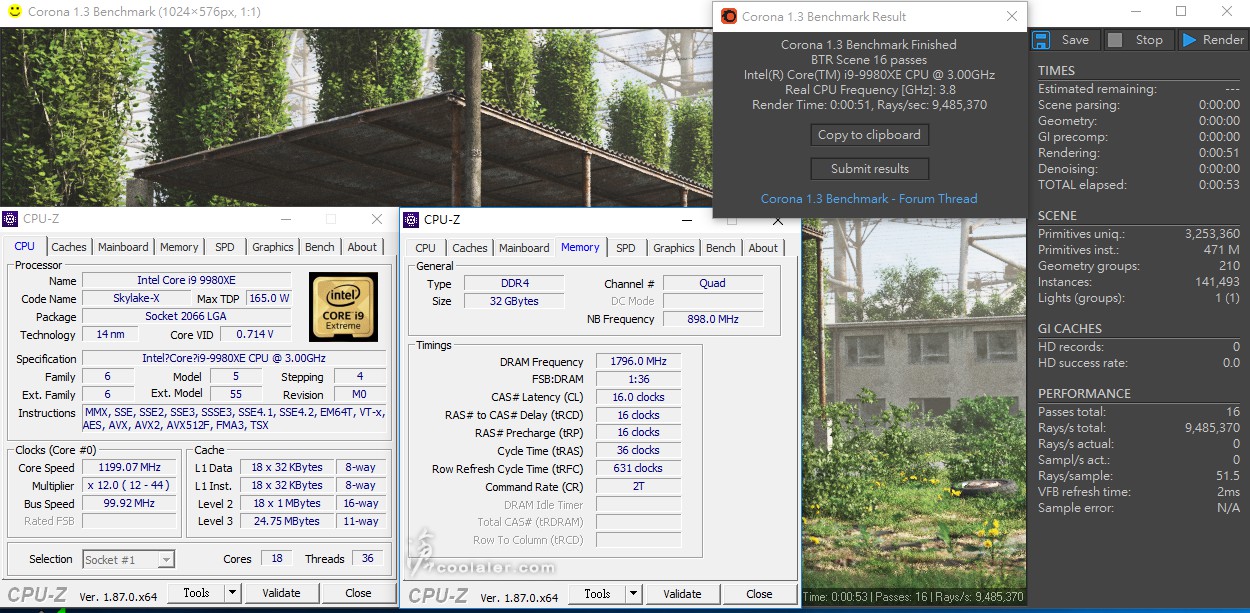This screenshot has width=1250, height=613.
Task: Open the About tab in left CPU-Z window
Action: (x=362, y=247)
